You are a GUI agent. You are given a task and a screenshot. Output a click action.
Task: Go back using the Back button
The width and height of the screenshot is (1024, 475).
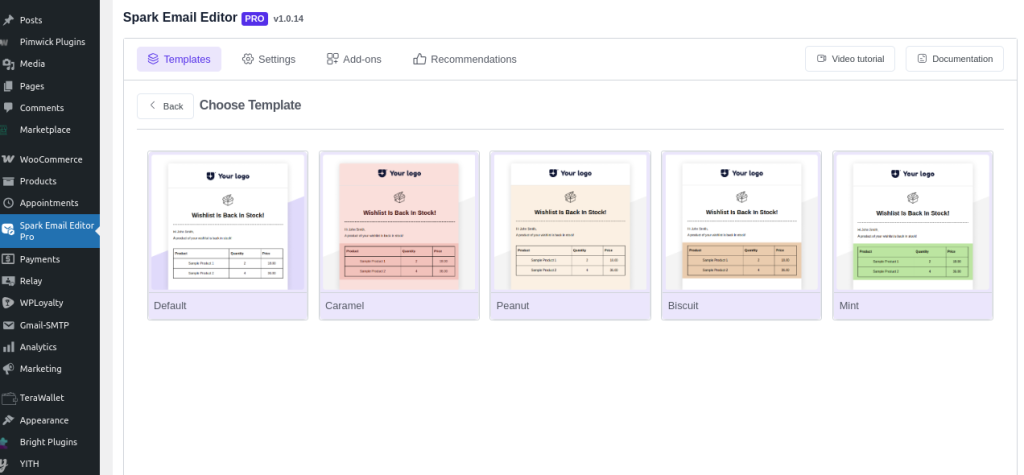point(165,106)
